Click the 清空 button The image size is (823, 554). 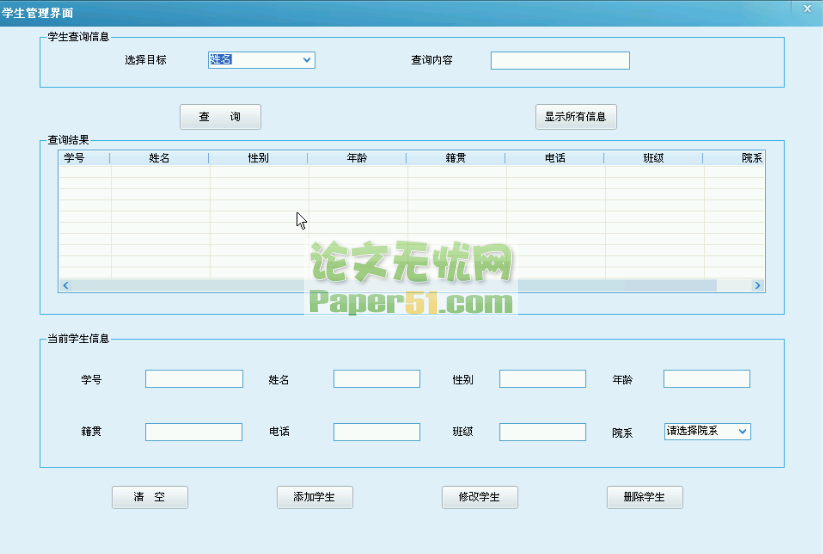(x=150, y=497)
